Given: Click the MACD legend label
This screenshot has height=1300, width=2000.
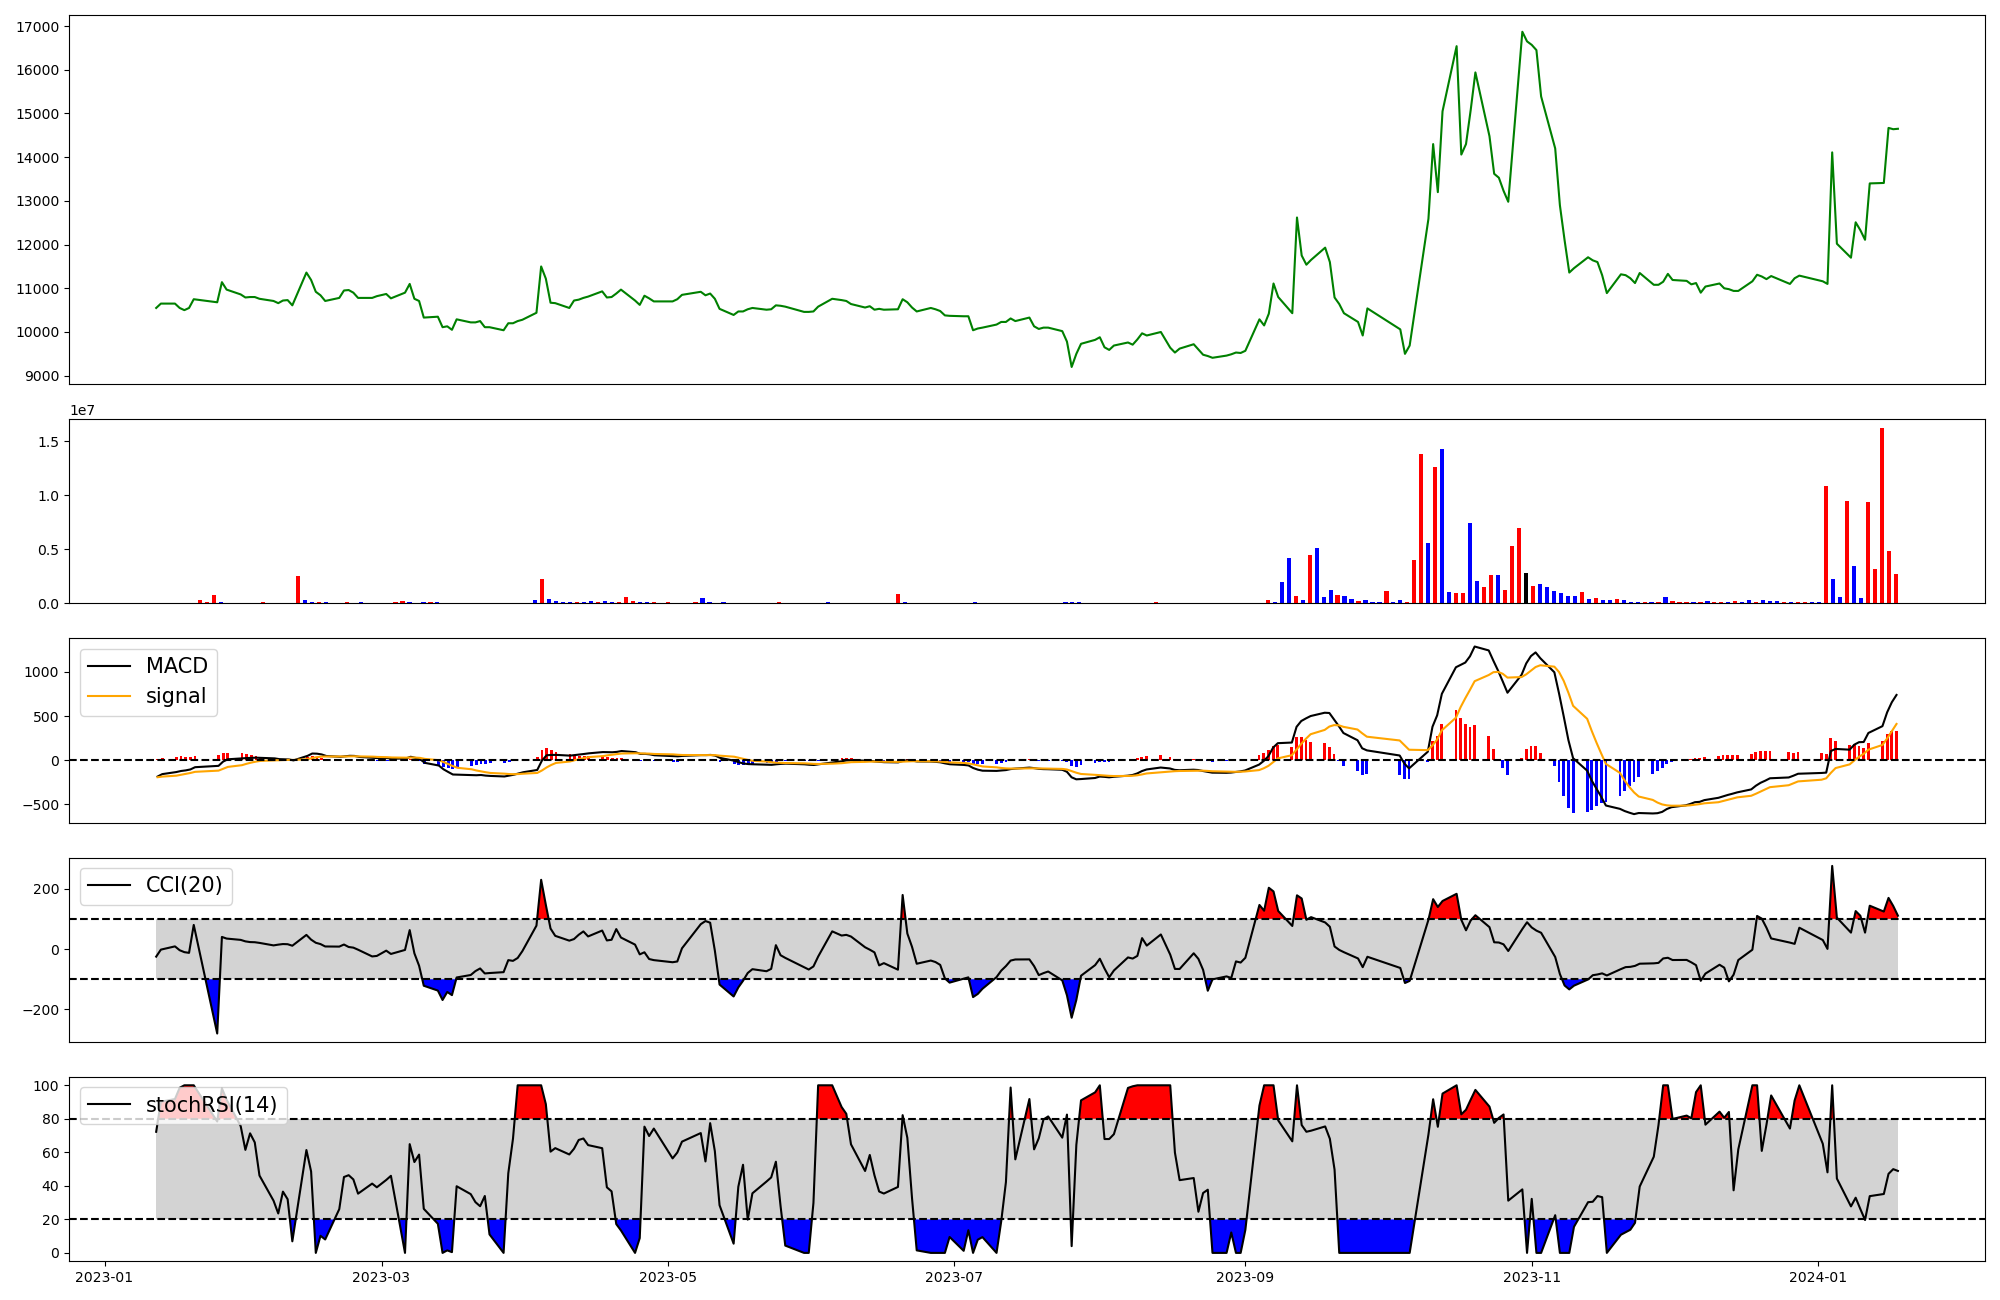Looking at the screenshot, I should click(176, 666).
